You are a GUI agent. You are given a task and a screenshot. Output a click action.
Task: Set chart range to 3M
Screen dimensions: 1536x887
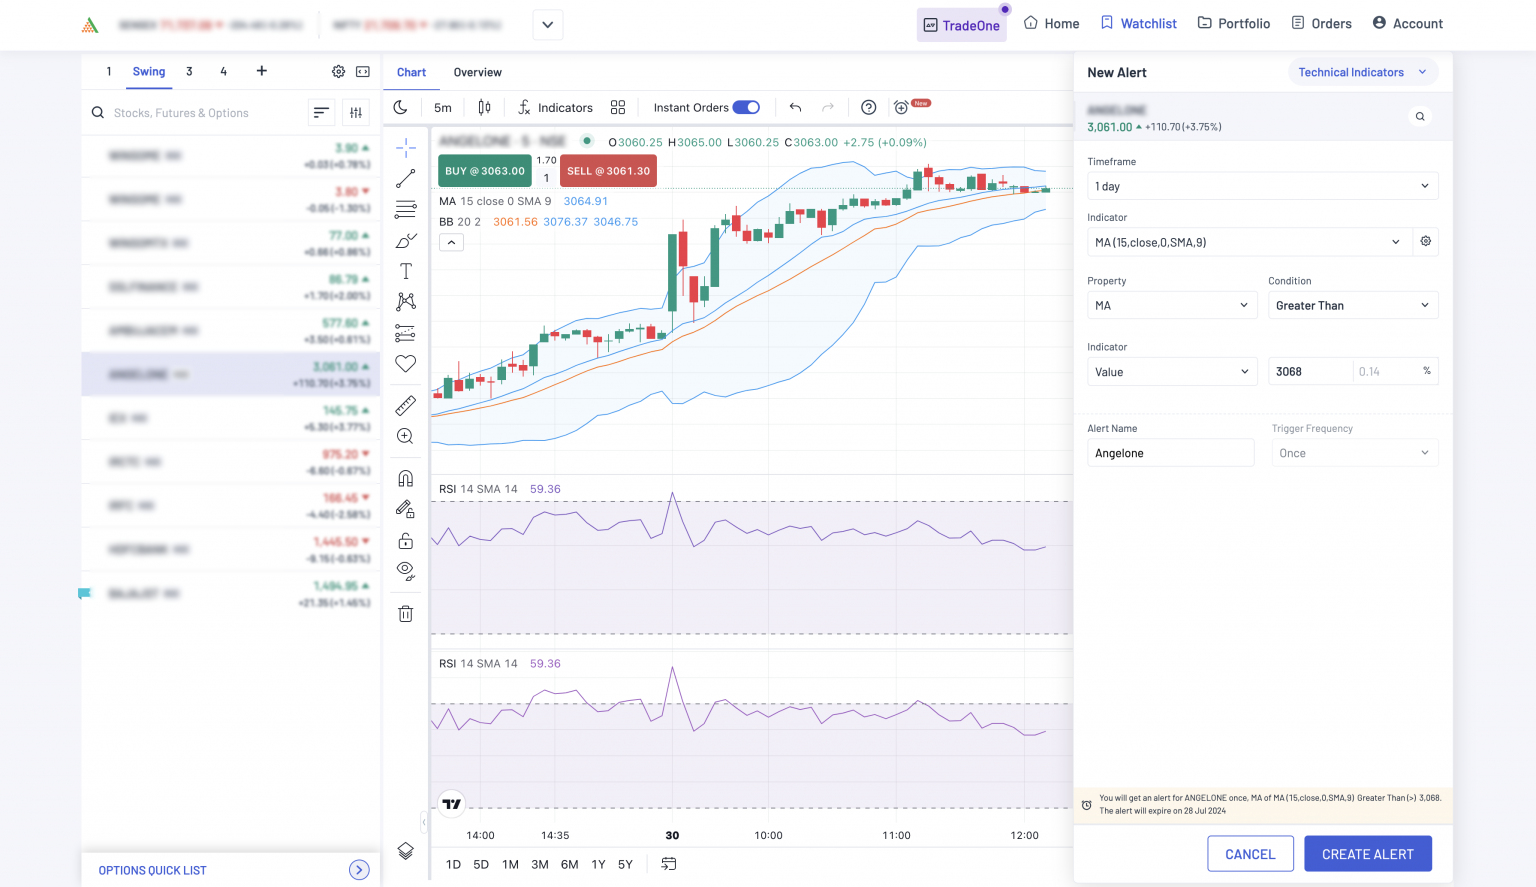540,864
